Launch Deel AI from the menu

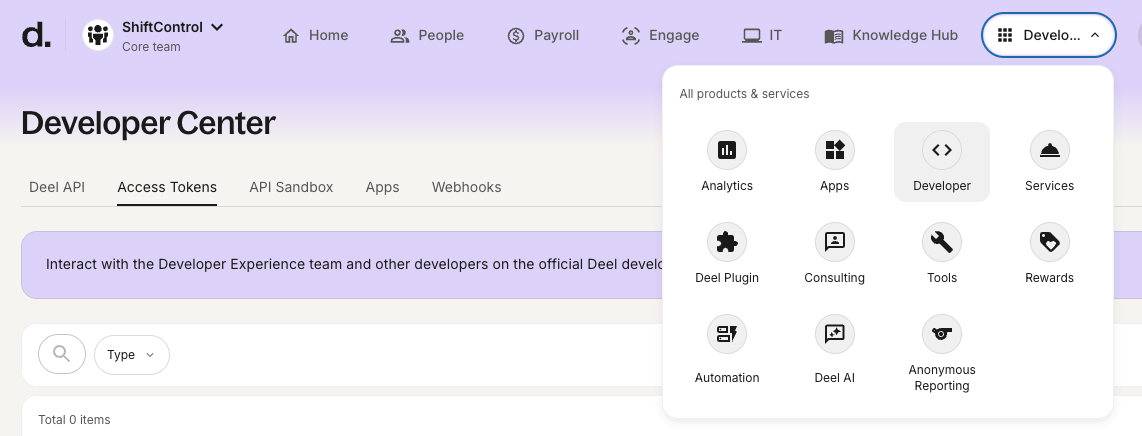[x=834, y=334]
